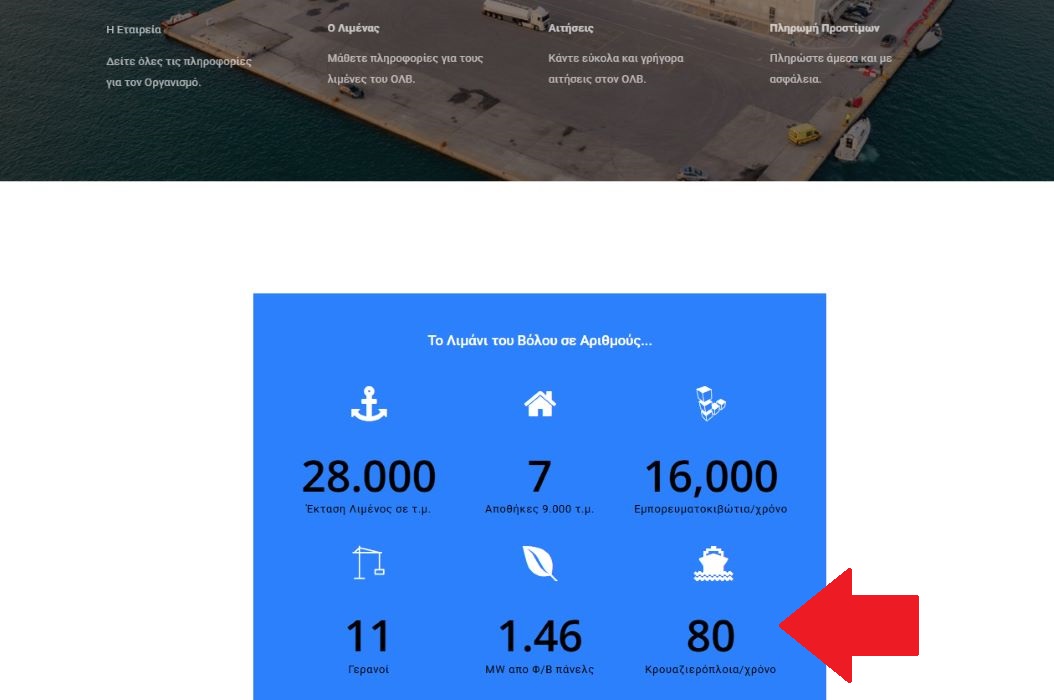Screen dimensions: 1054x700
Task: Click the leaf icon above 1.46
Action: click(x=540, y=563)
